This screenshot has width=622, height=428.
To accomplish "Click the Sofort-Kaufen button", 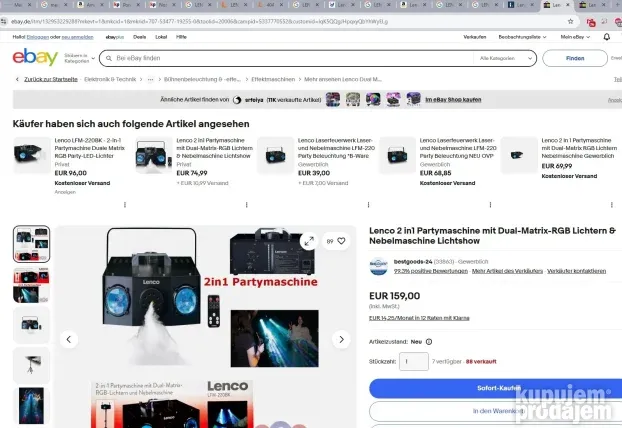I will point(495,387).
